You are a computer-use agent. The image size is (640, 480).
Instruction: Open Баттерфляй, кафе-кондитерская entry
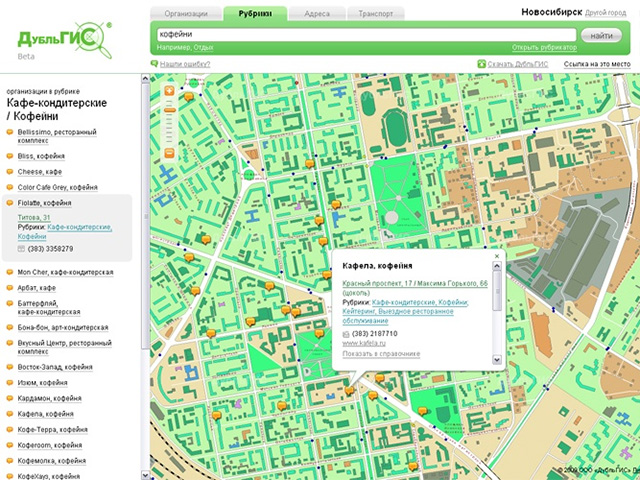tap(49, 308)
